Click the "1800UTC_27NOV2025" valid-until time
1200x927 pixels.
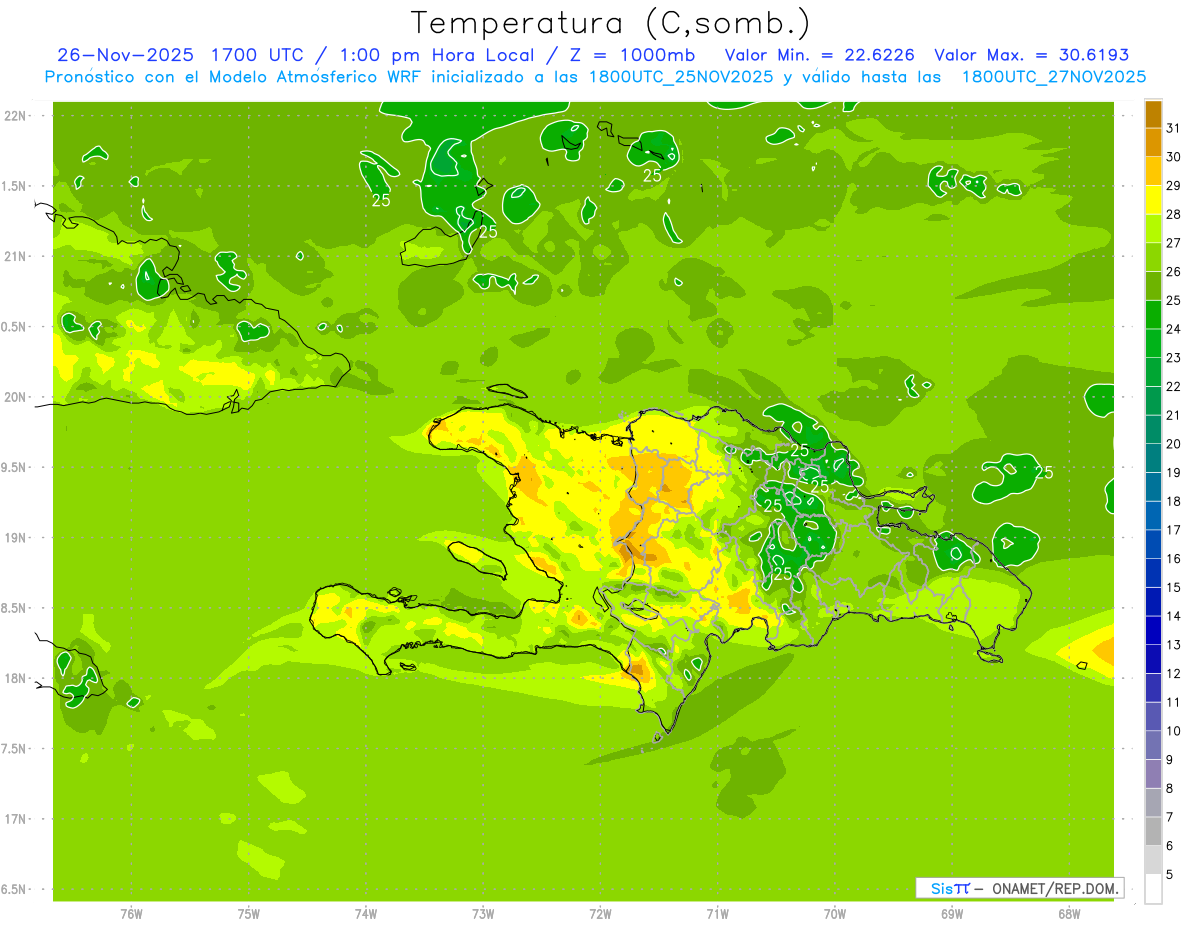(1054, 77)
